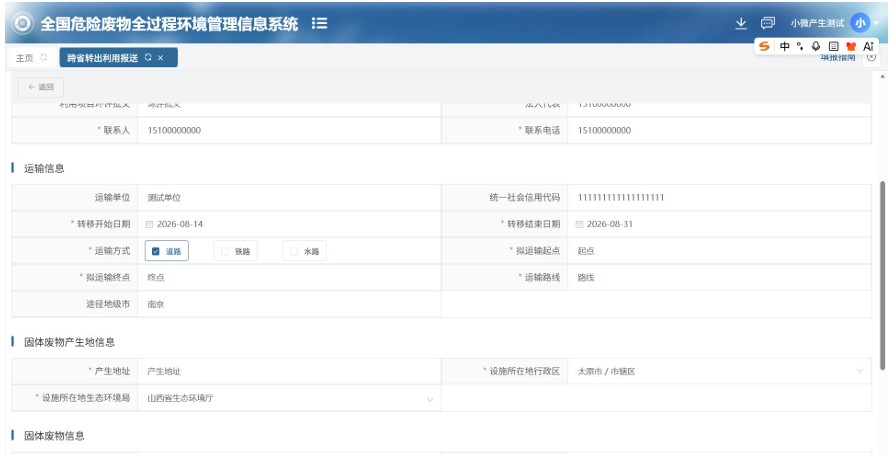
Task: Edit the 运输路线 field 路线
Action: [719, 277]
